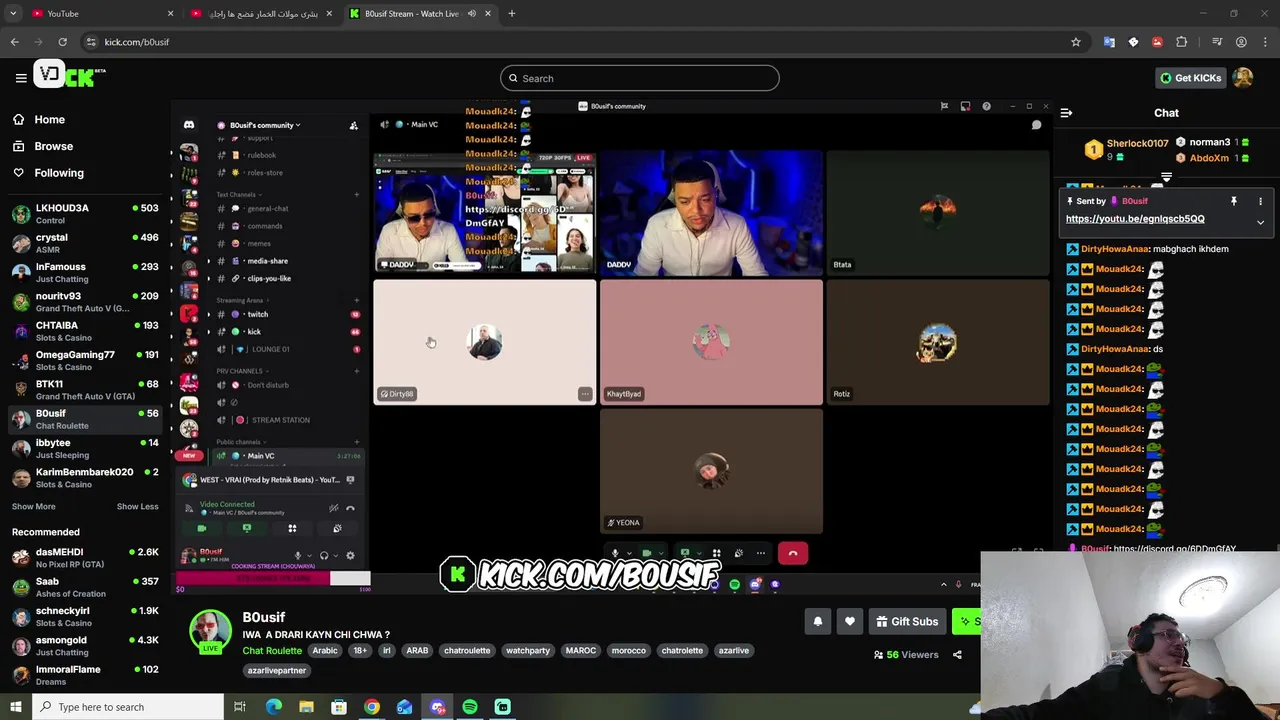Toggle noise suppression in Discord voice panel

click(334, 508)
